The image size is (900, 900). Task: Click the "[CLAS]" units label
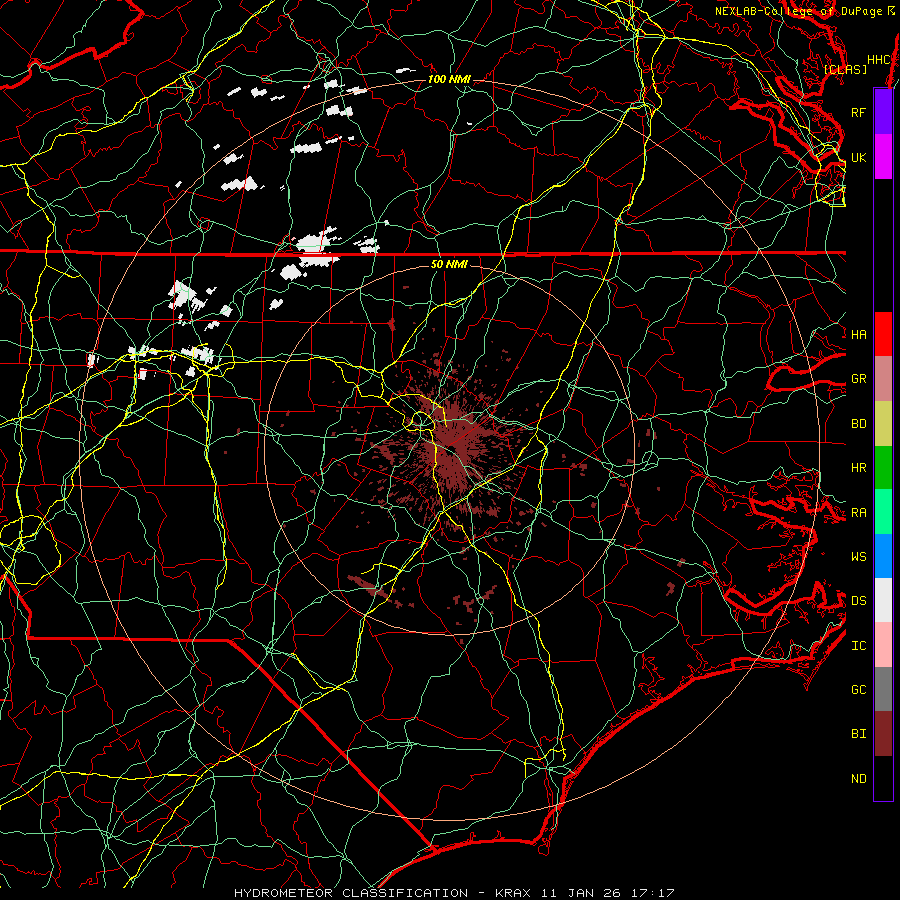pos(845,69)
